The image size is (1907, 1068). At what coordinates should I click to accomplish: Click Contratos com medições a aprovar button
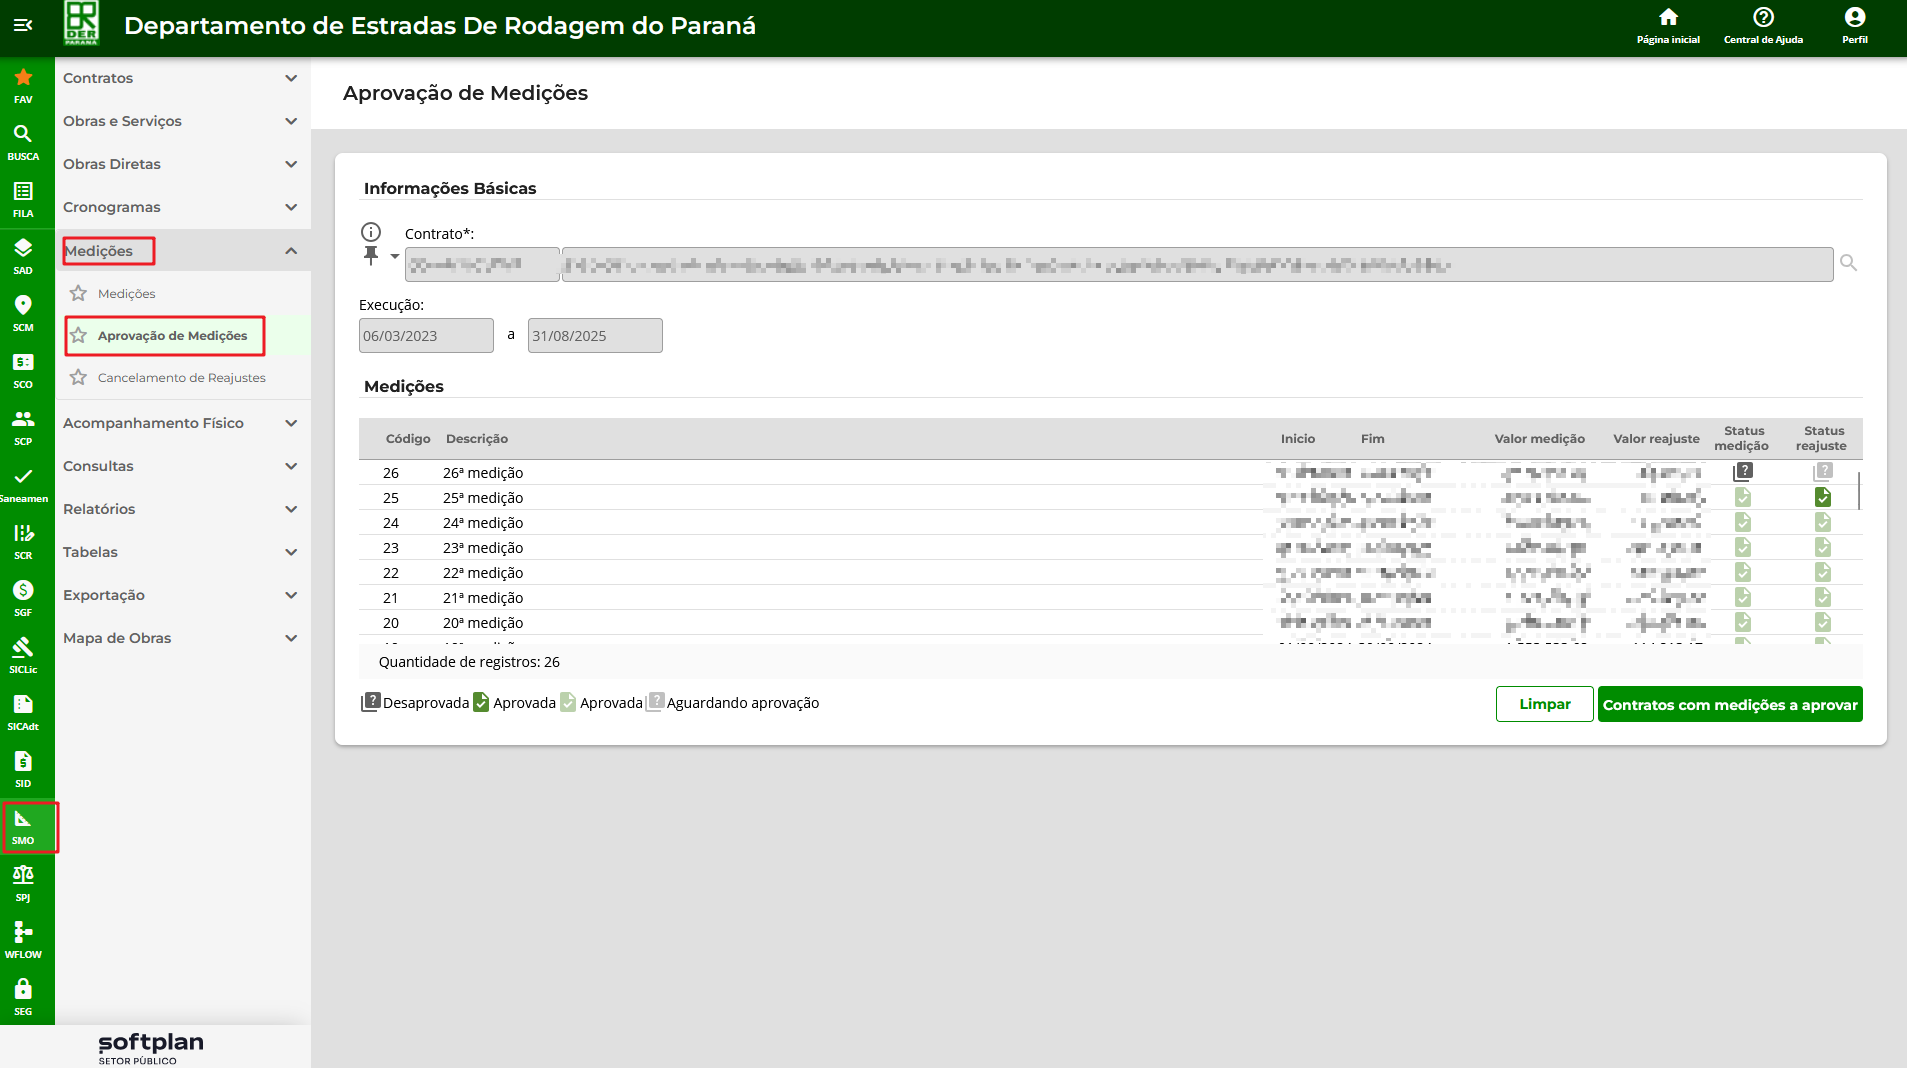[1729, 704]
